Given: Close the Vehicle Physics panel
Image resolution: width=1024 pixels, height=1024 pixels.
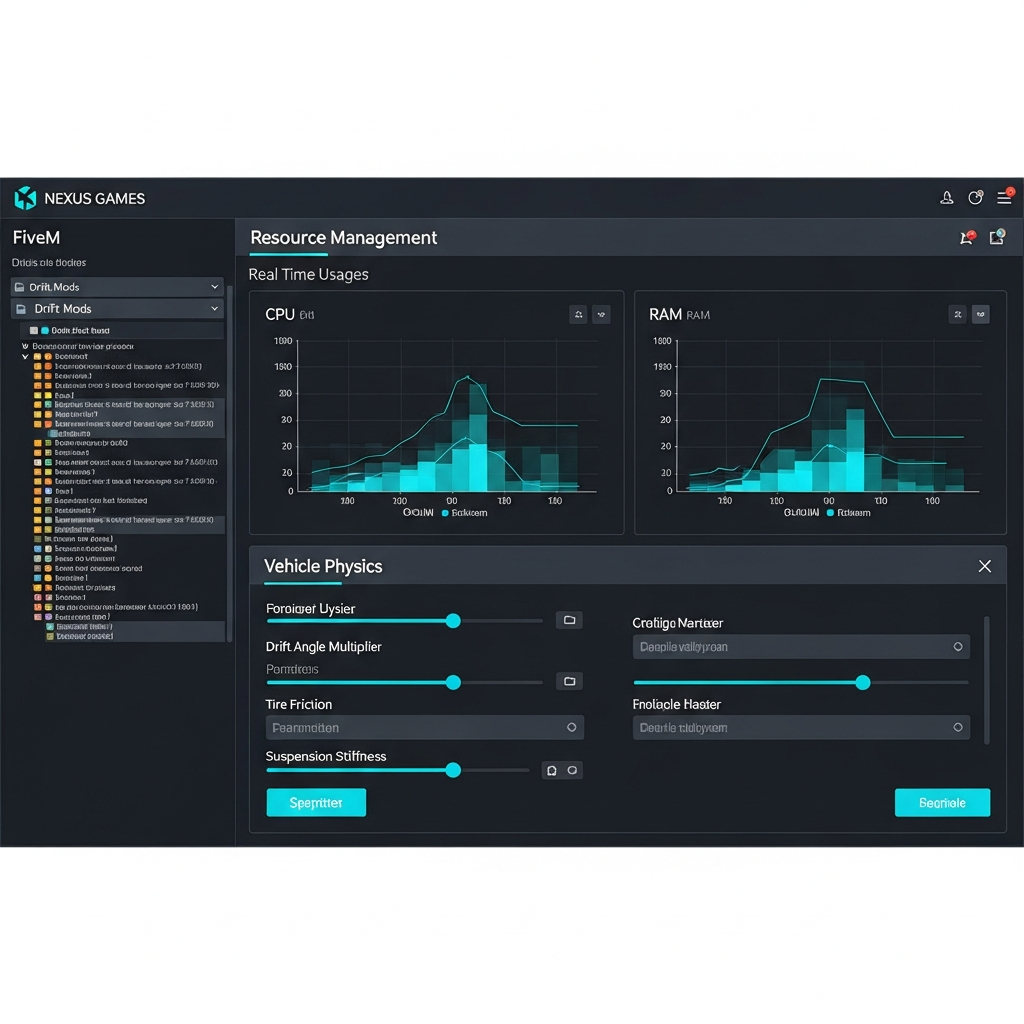Looking at the screenshot, I should click(985, 566).
